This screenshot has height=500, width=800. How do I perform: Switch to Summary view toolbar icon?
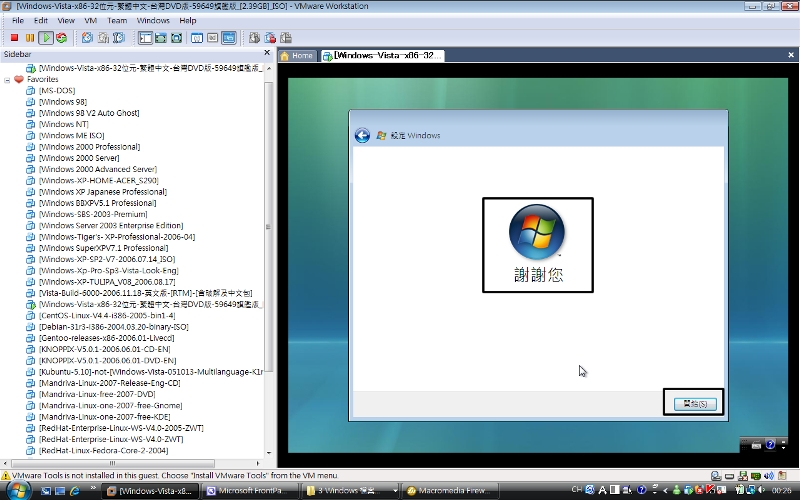(x=197, y=38)
